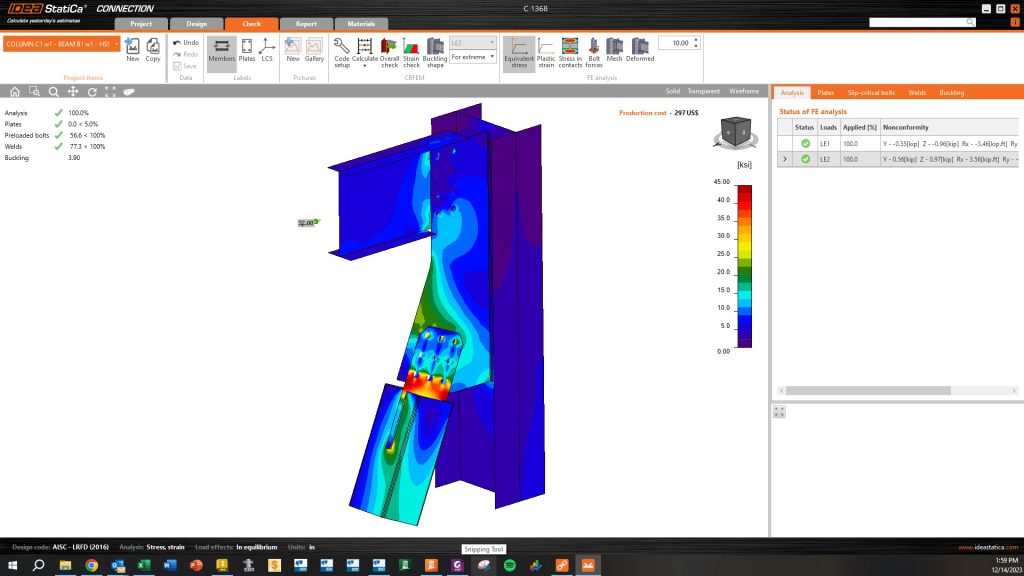Toggle LCS labels

(266, 50)
